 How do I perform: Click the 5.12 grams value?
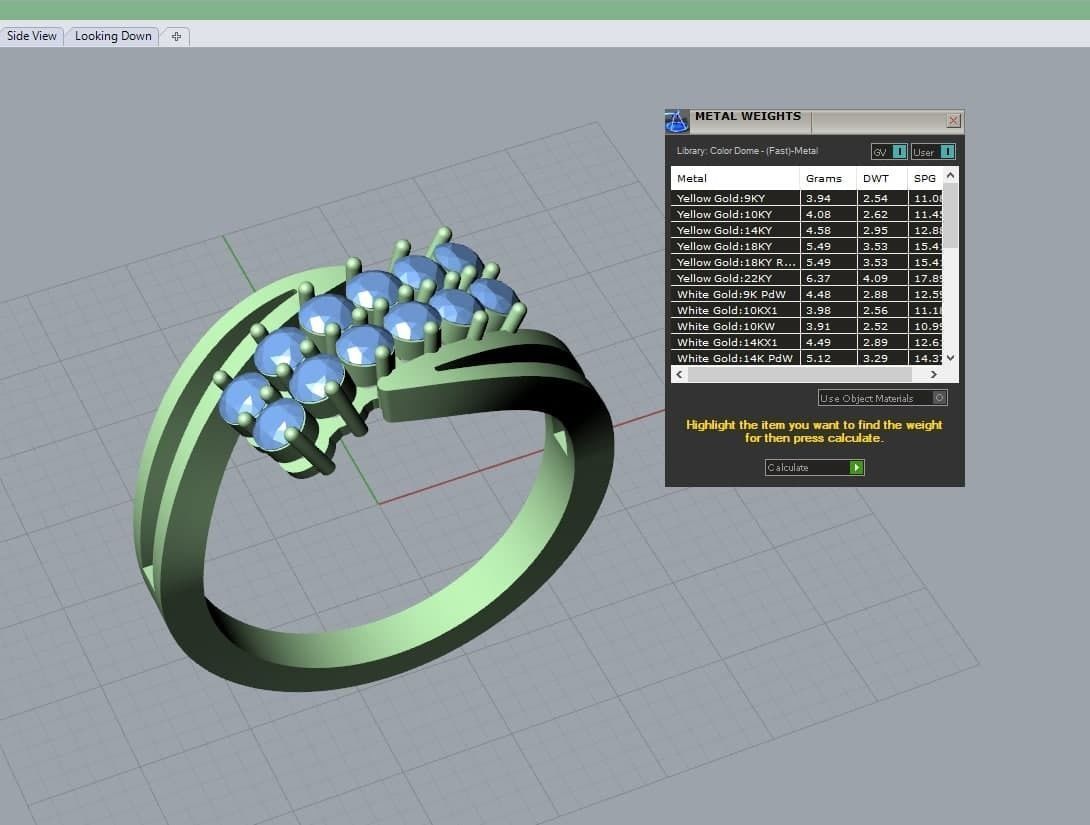pos(818,358)
